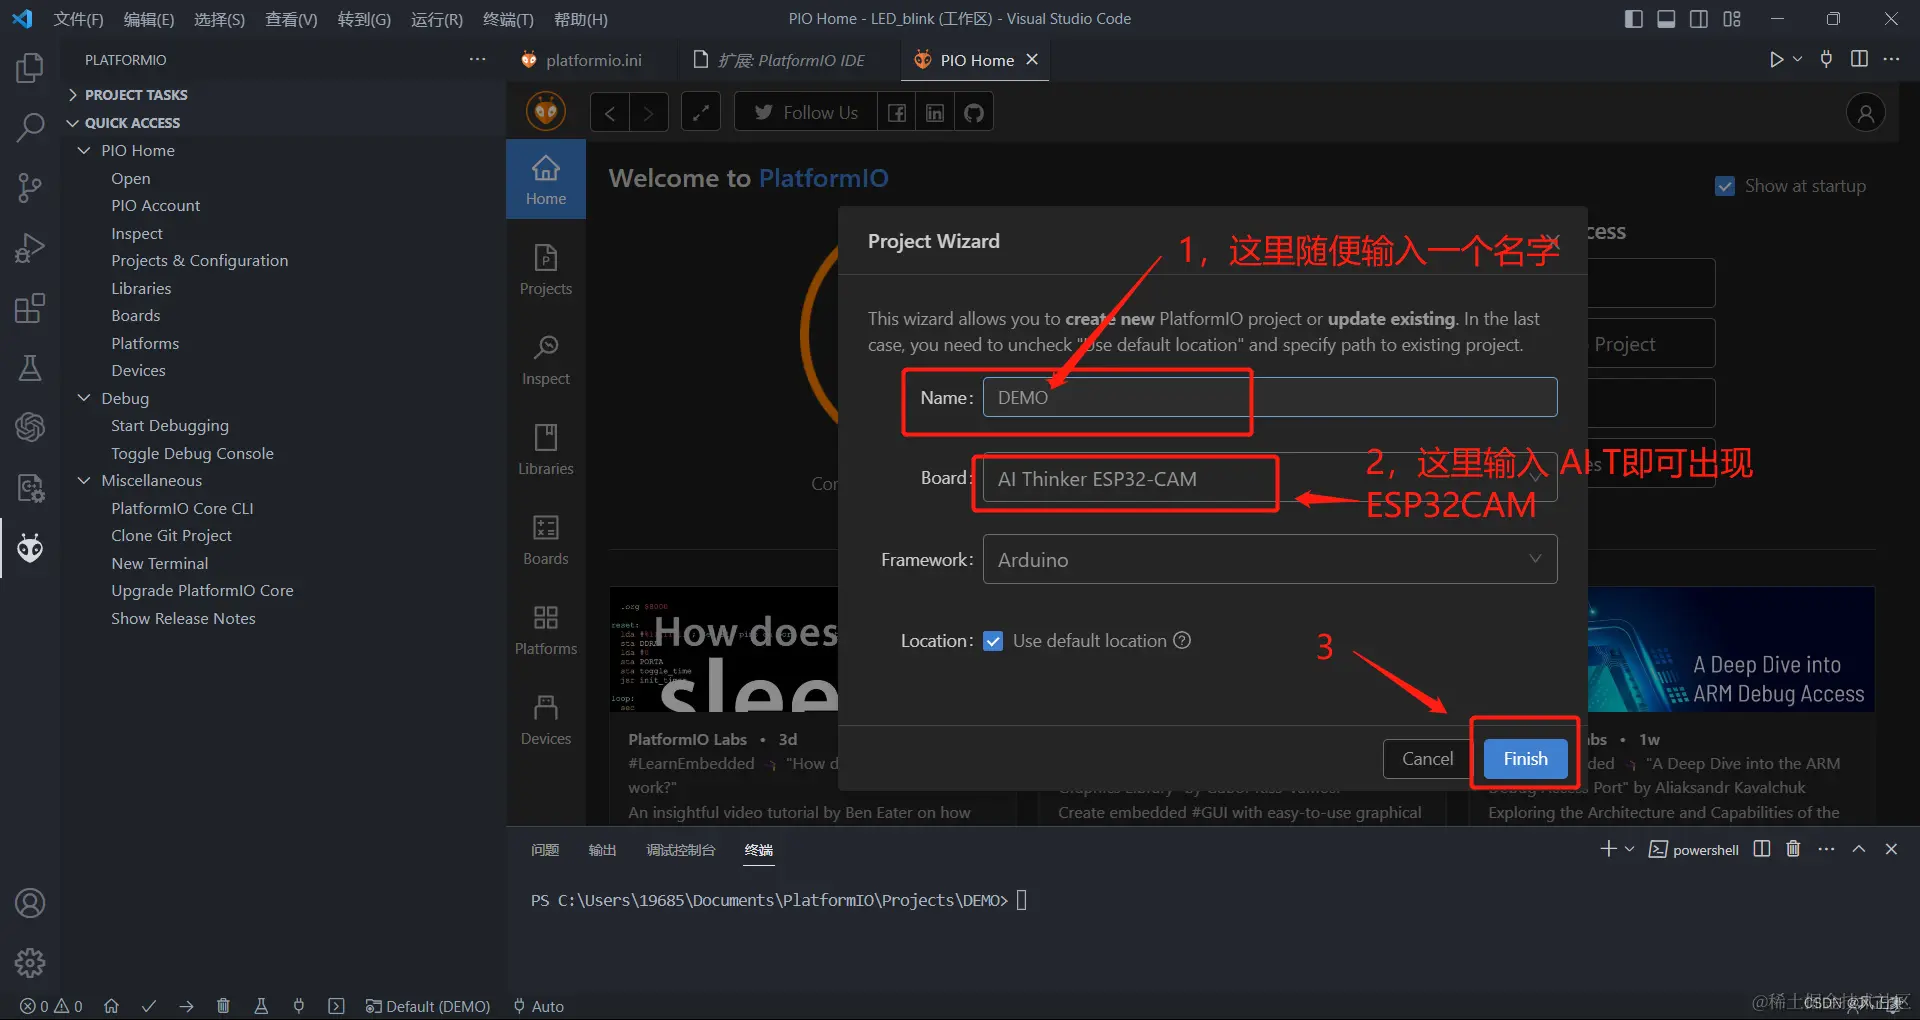Open the 终端(T) menu

point(508,19)
